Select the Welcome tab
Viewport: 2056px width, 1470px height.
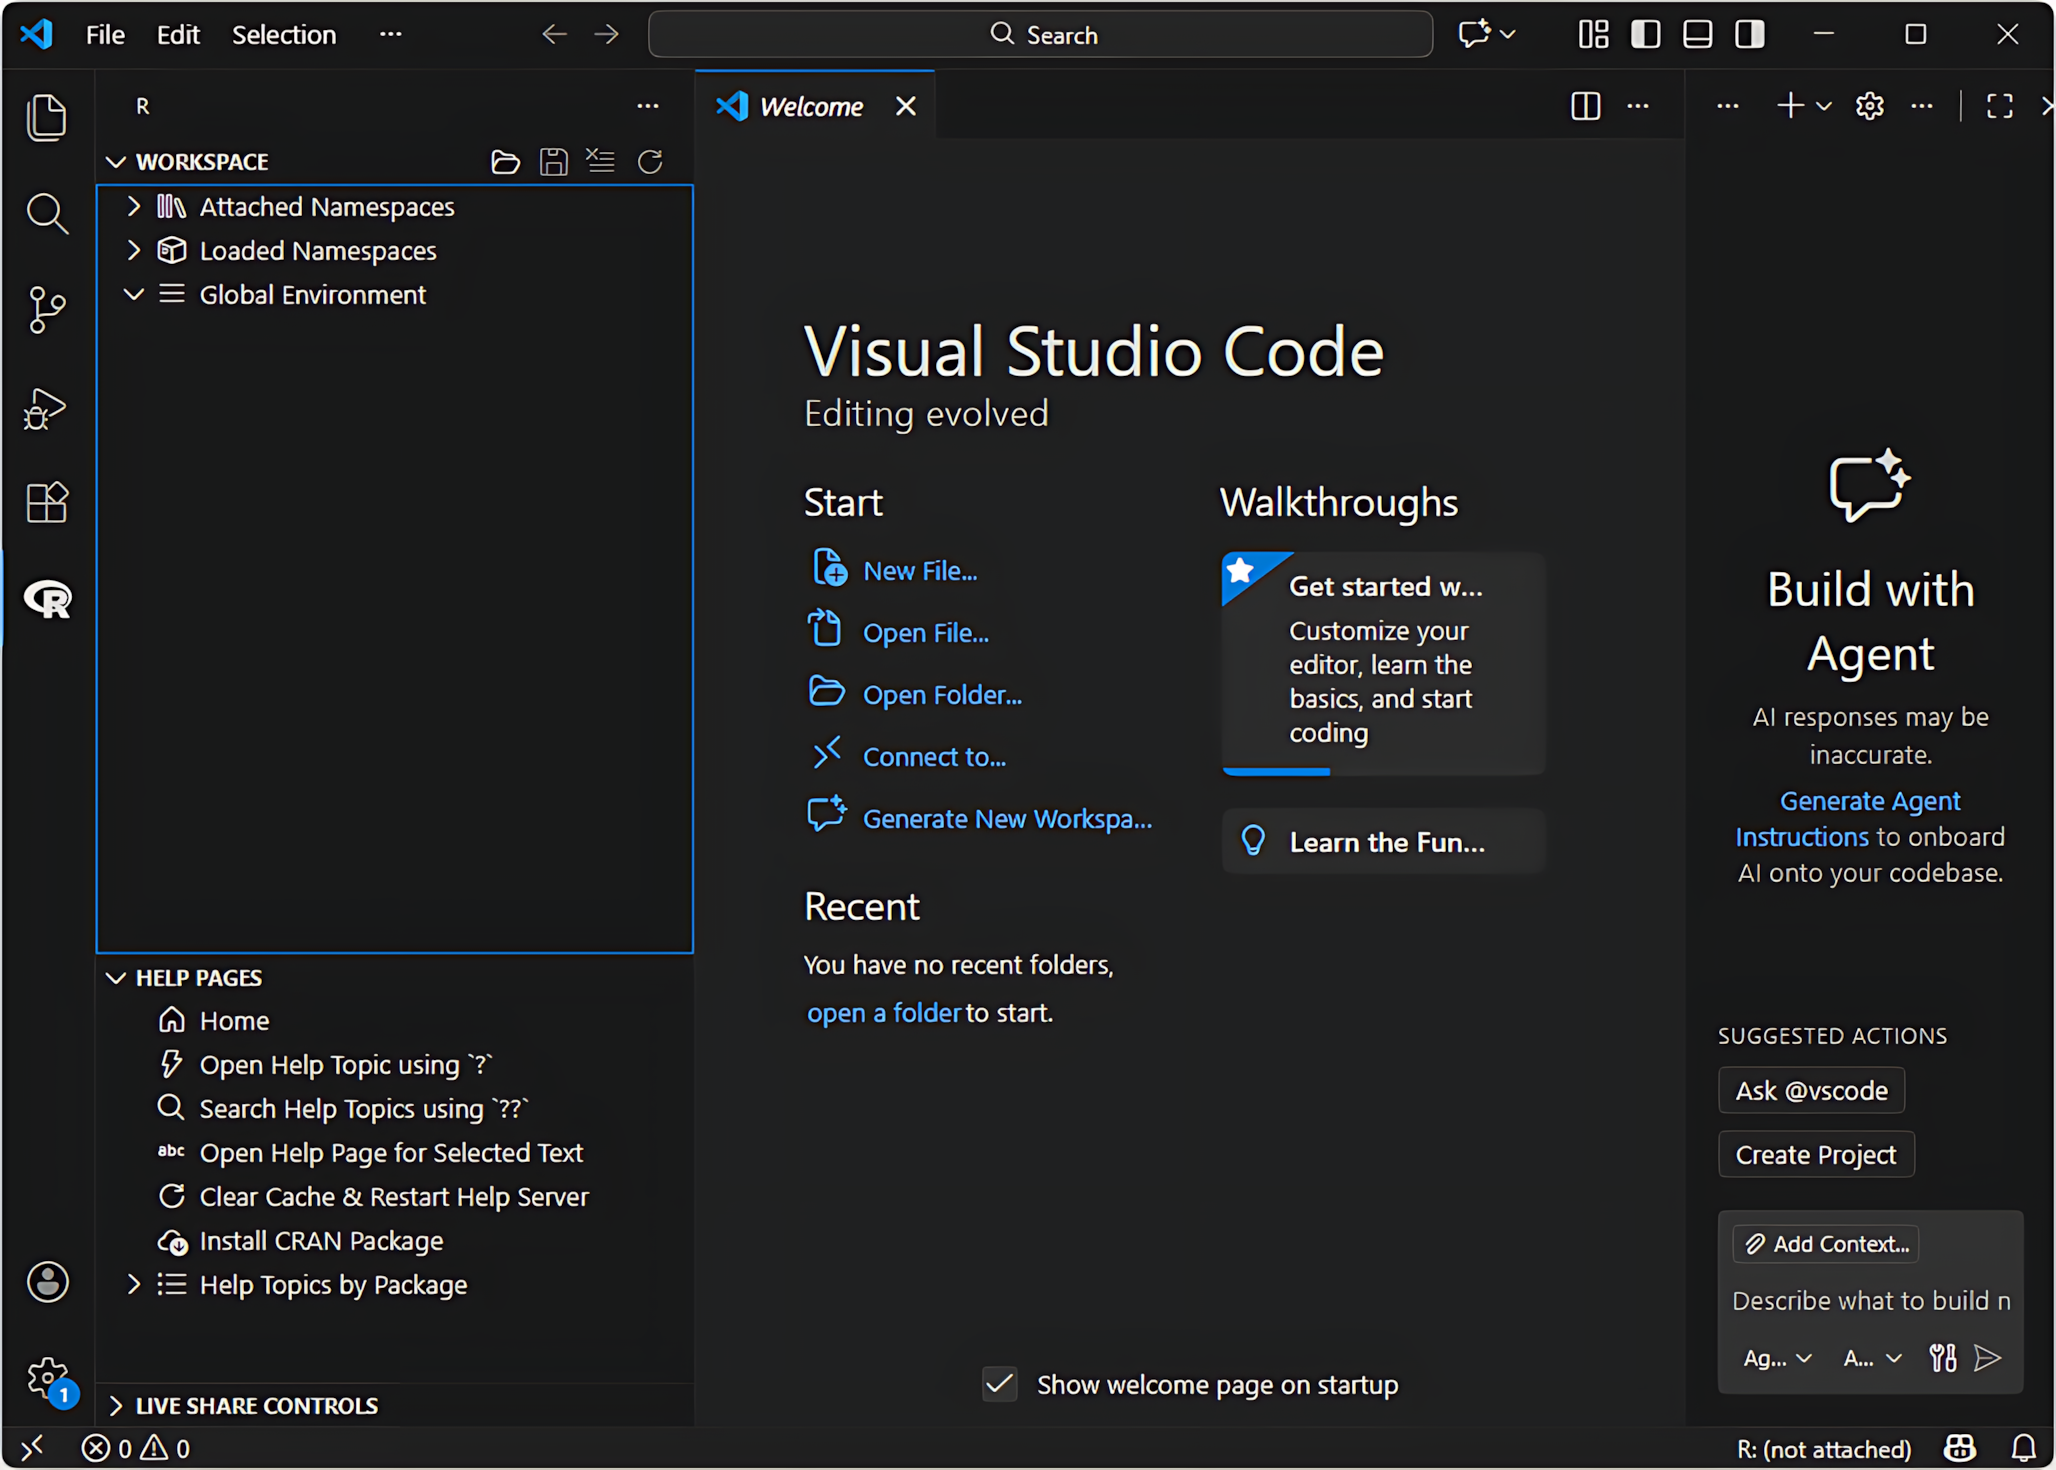pyautogui.click(x=810, y=107)
